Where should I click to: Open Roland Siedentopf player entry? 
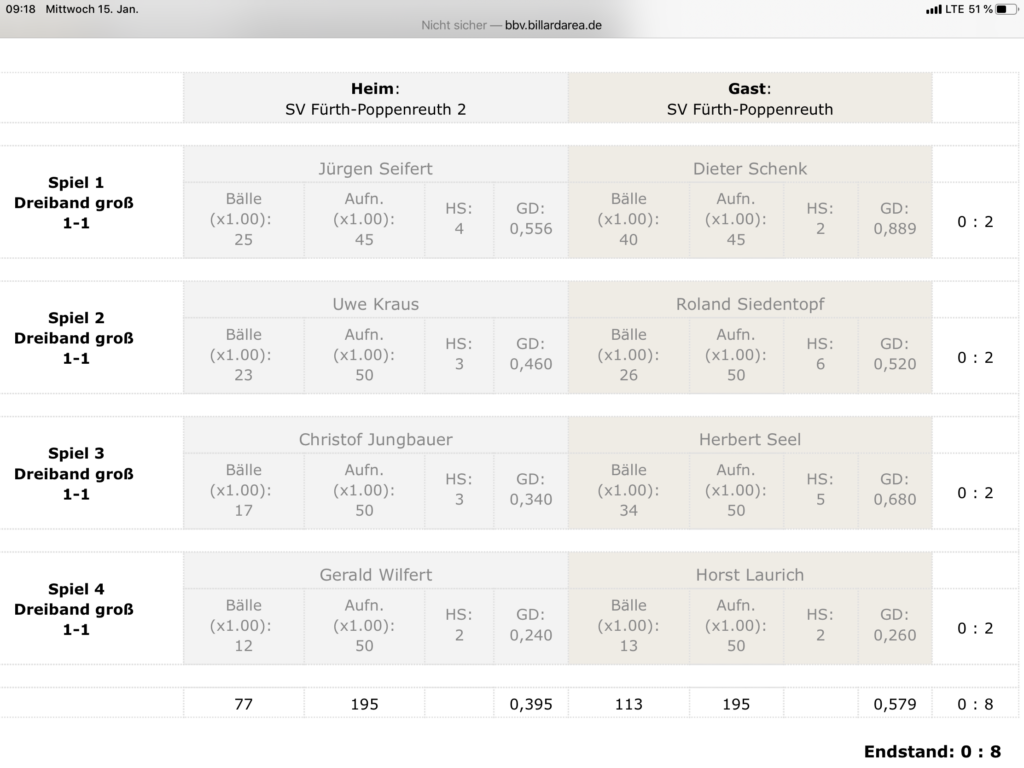click(x=750, y=303)
